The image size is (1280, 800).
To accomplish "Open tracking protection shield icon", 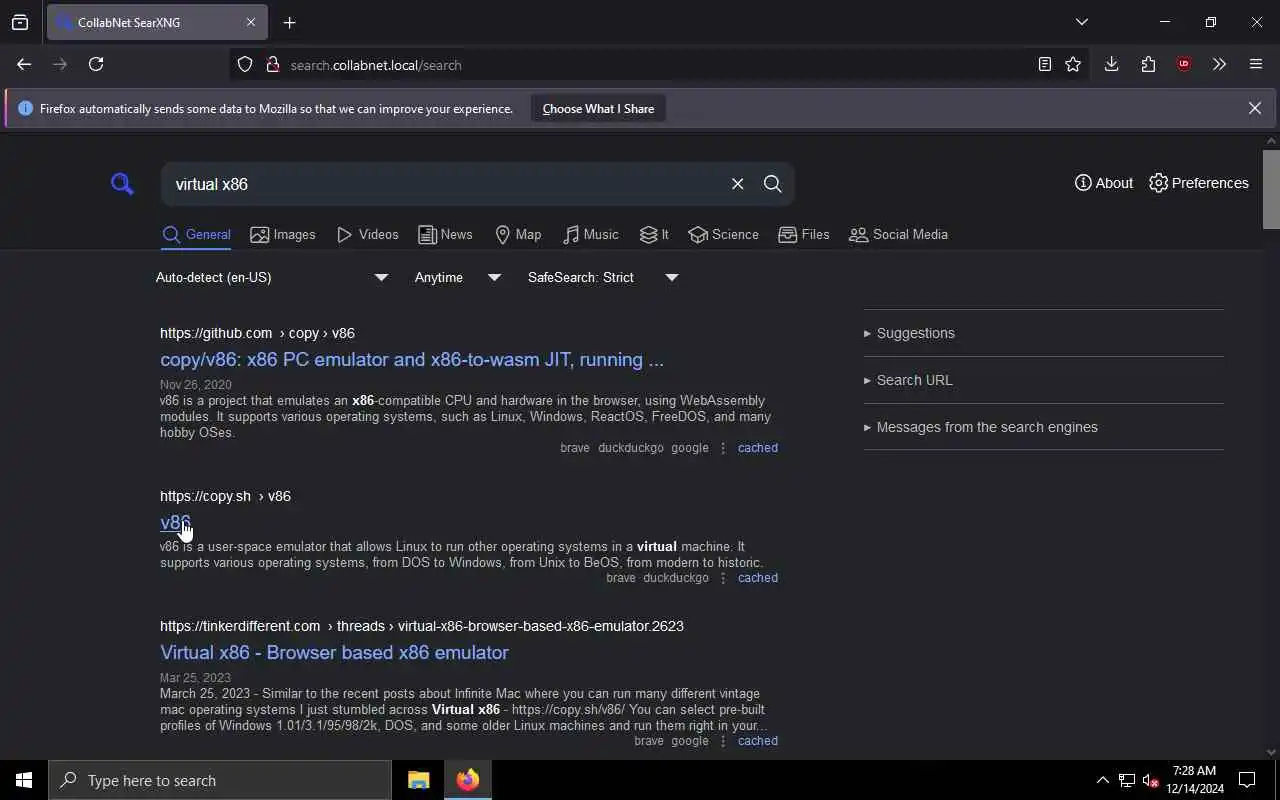I will tap(245, 64).
